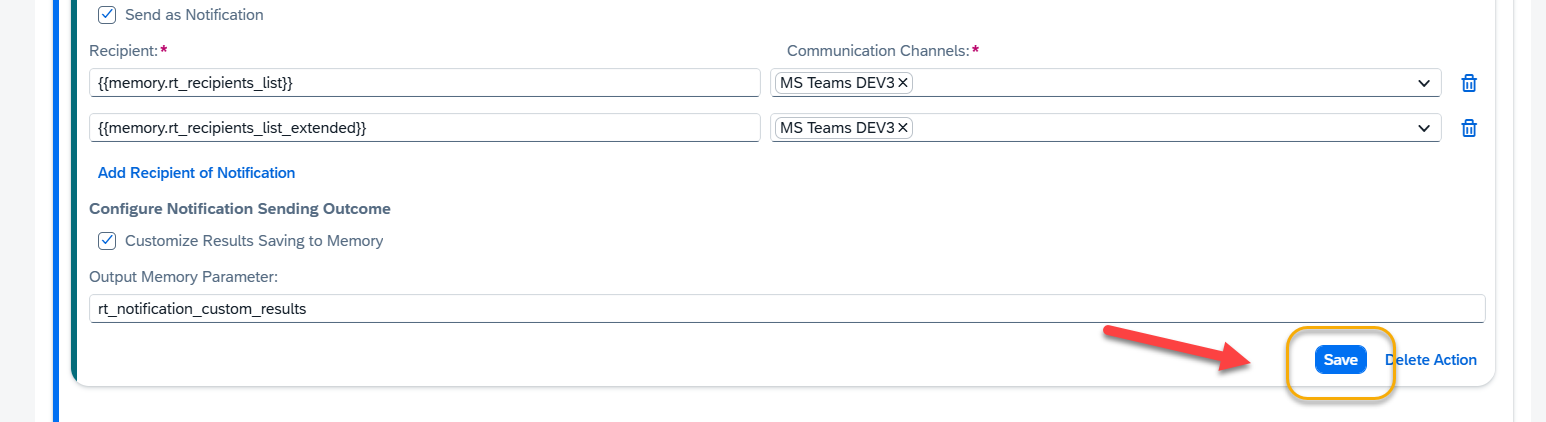Select MS Teams DEV3 token in second row

(836, 128)
